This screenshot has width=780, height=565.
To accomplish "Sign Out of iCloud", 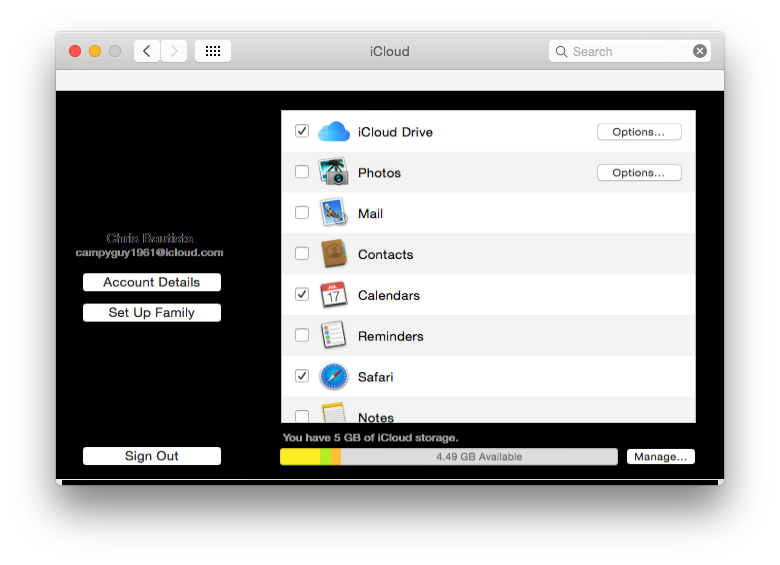I will click(152, 456).
